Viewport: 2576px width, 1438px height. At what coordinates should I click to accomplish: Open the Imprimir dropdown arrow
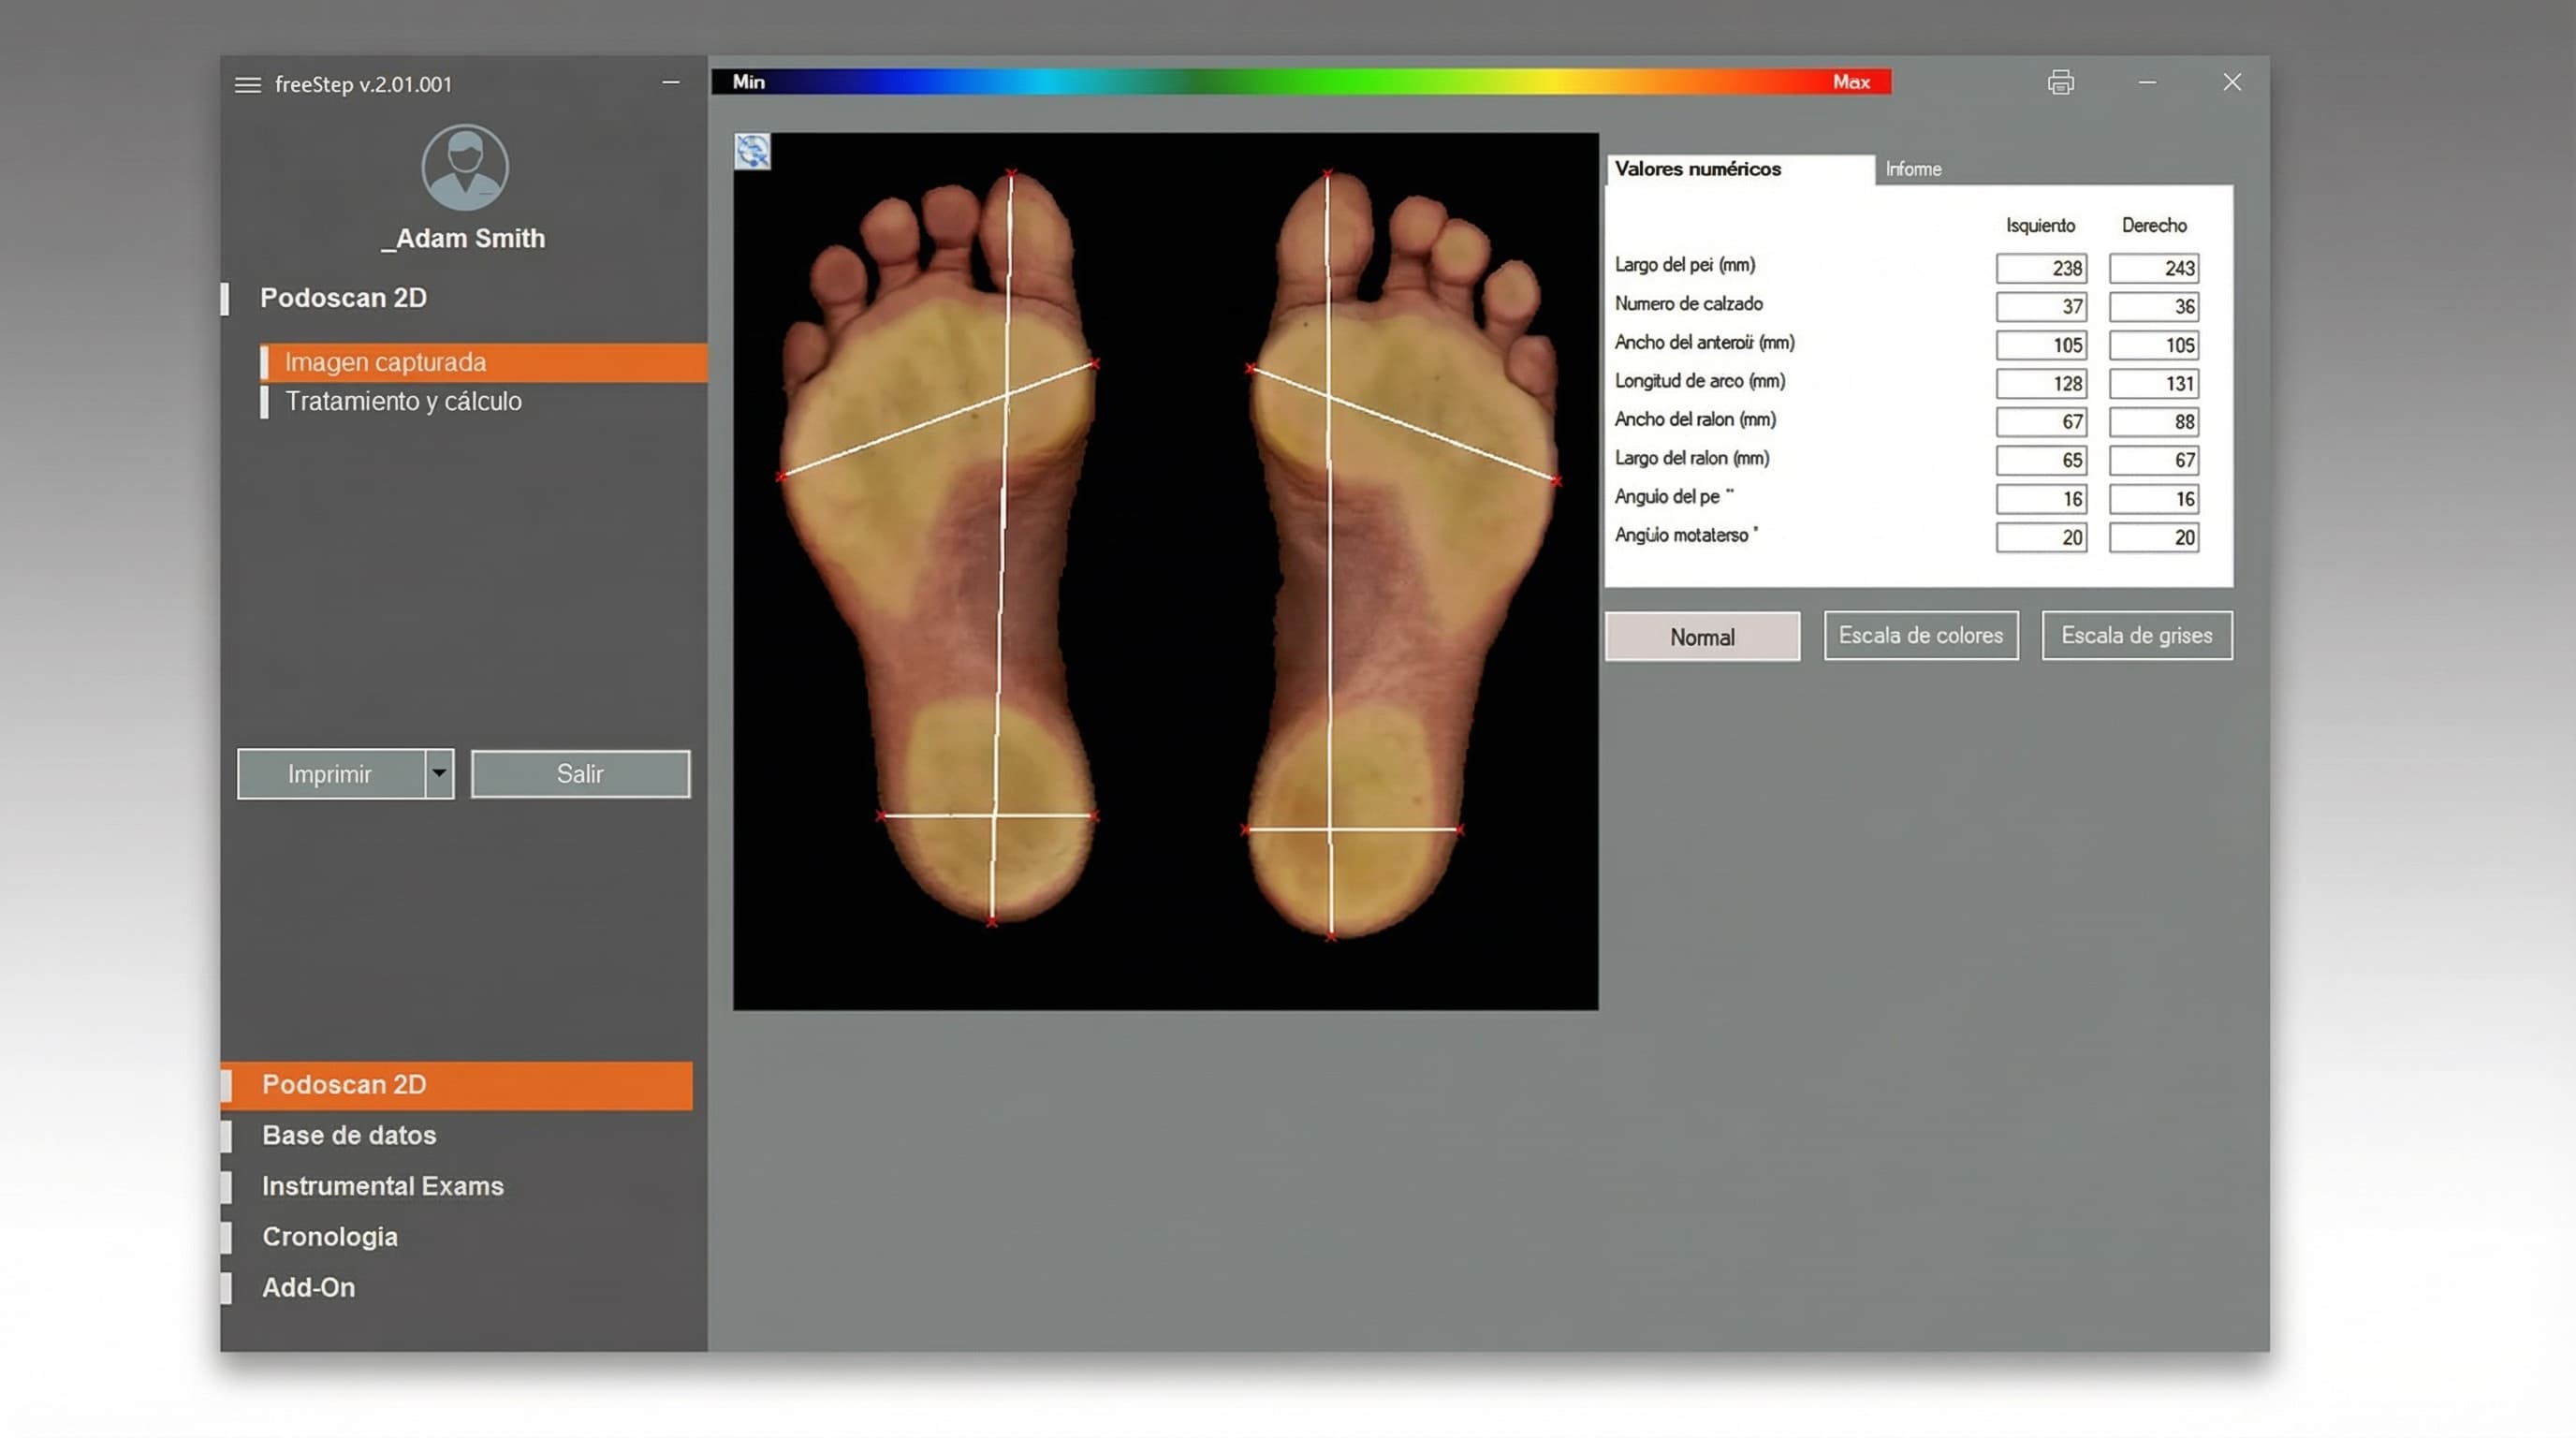439,773
